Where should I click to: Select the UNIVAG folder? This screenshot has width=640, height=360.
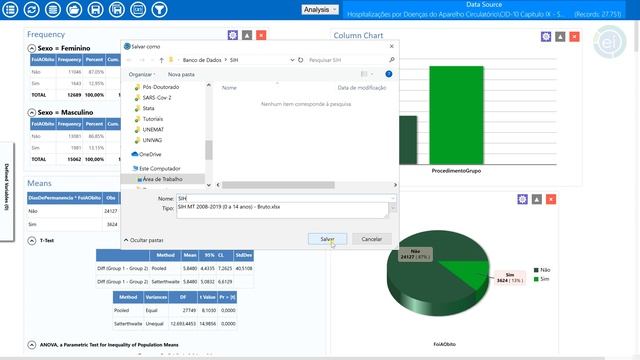point(152,140)
